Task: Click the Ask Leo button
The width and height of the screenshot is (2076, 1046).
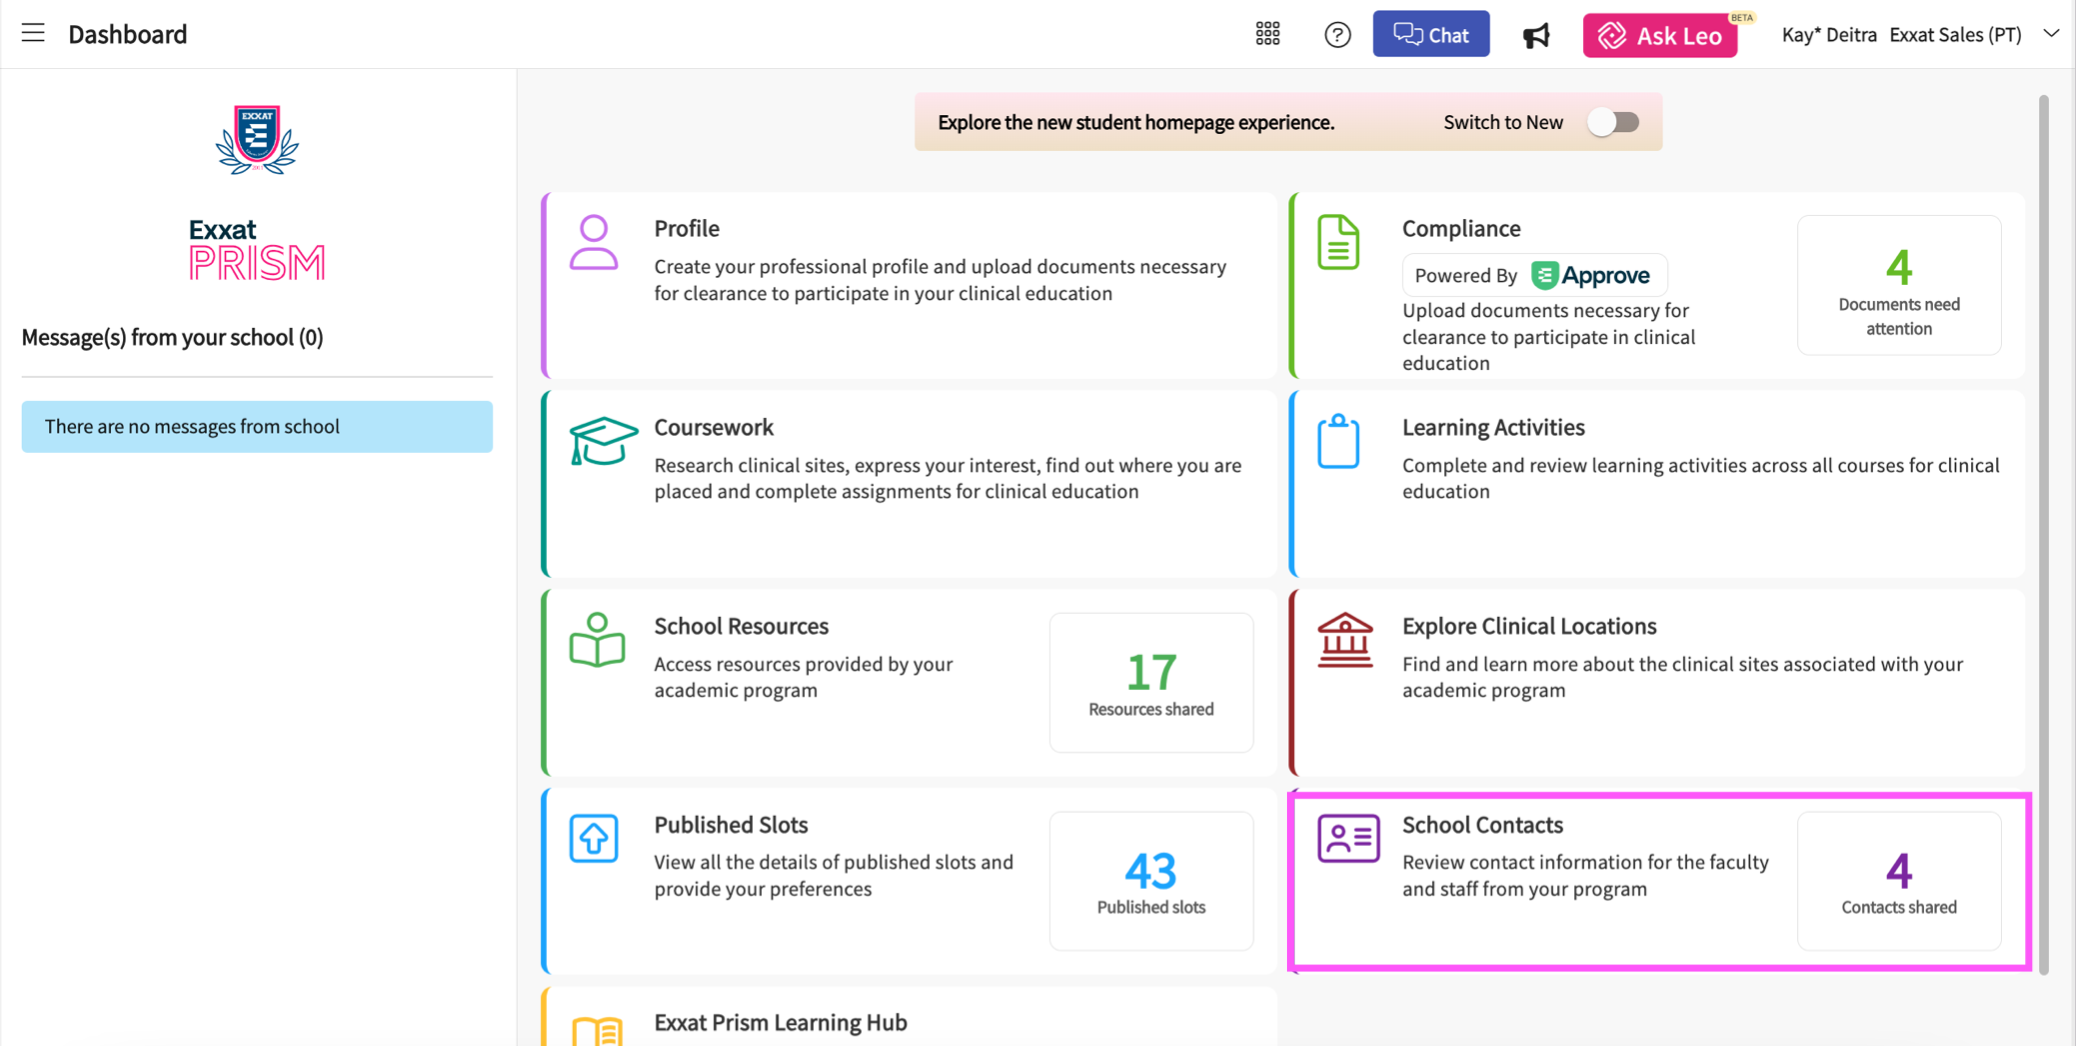Action: tap(1659, 36)
